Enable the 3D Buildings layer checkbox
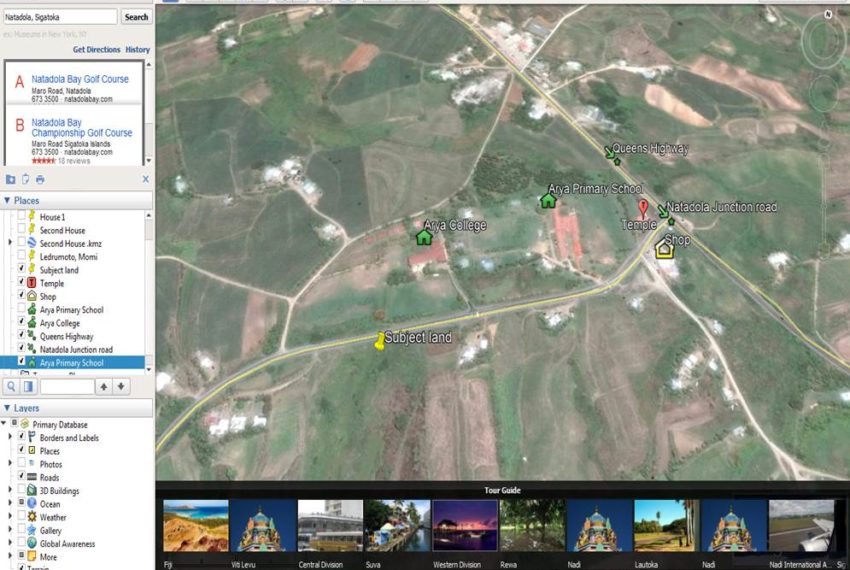Viewport: 850px width, 570px height. [22, 491]
